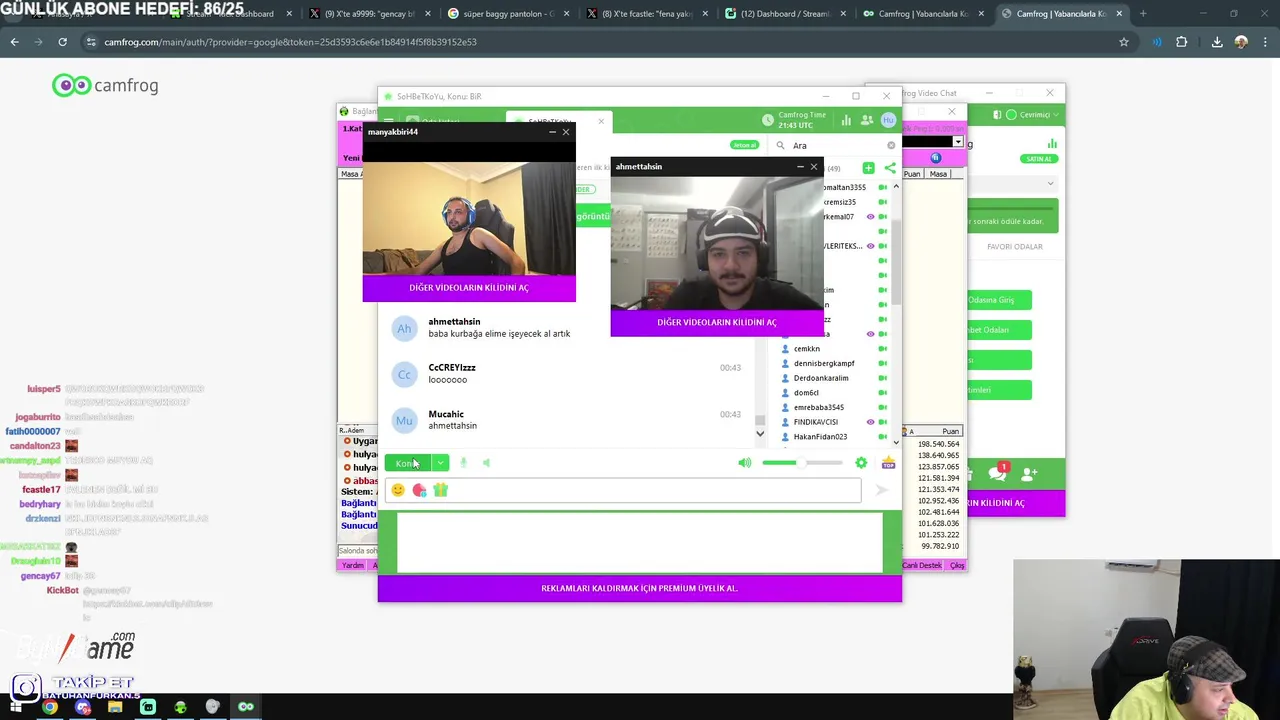Viewport: 1280px width, 720px height.
Task: Open the Chrome three-dot menu
Action: [1264, 42]
